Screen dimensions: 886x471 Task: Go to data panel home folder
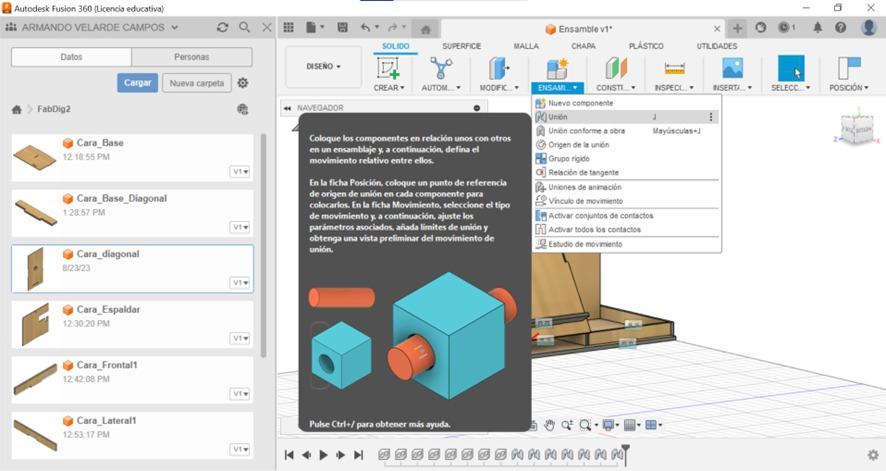(17, 110)
